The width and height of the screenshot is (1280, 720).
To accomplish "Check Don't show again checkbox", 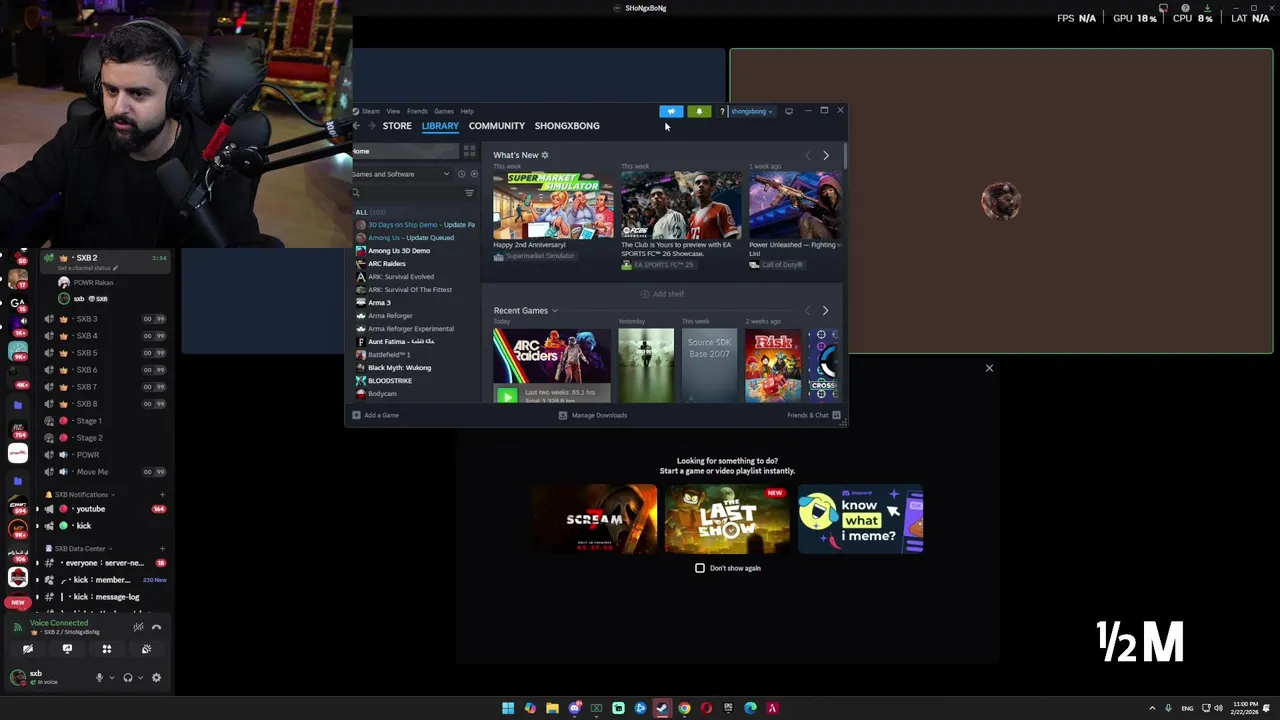I will coord(700,568).
